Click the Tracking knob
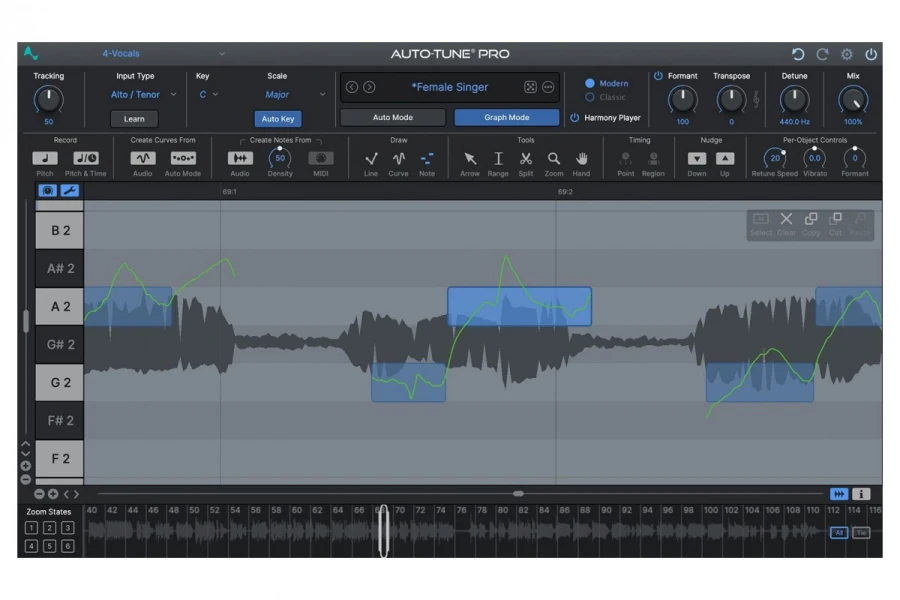 pos(48,100)
